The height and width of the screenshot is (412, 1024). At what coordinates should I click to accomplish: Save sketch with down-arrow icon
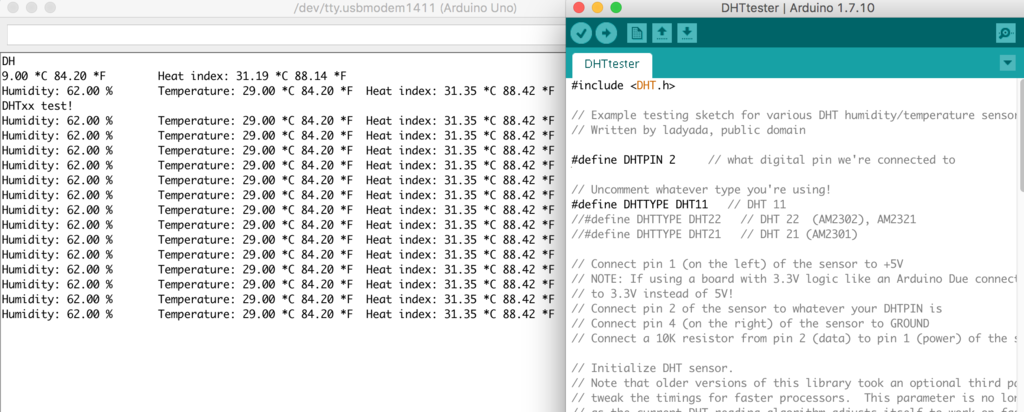[x=686, y=33]
